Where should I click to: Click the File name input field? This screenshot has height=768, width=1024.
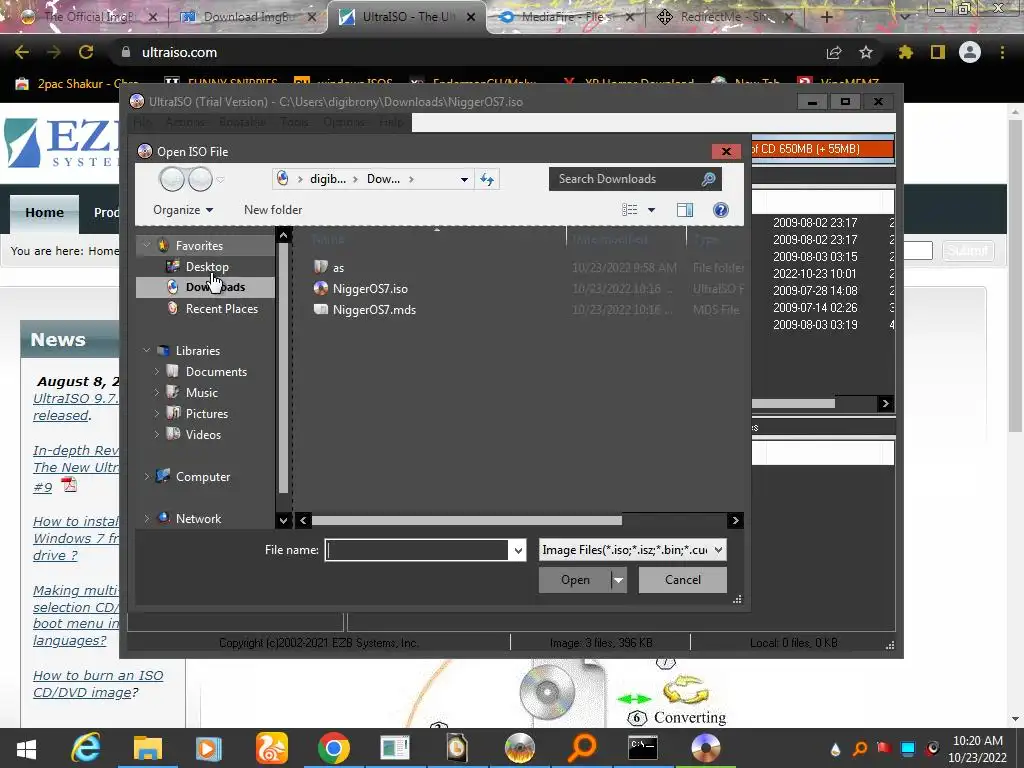pos(417,551)
